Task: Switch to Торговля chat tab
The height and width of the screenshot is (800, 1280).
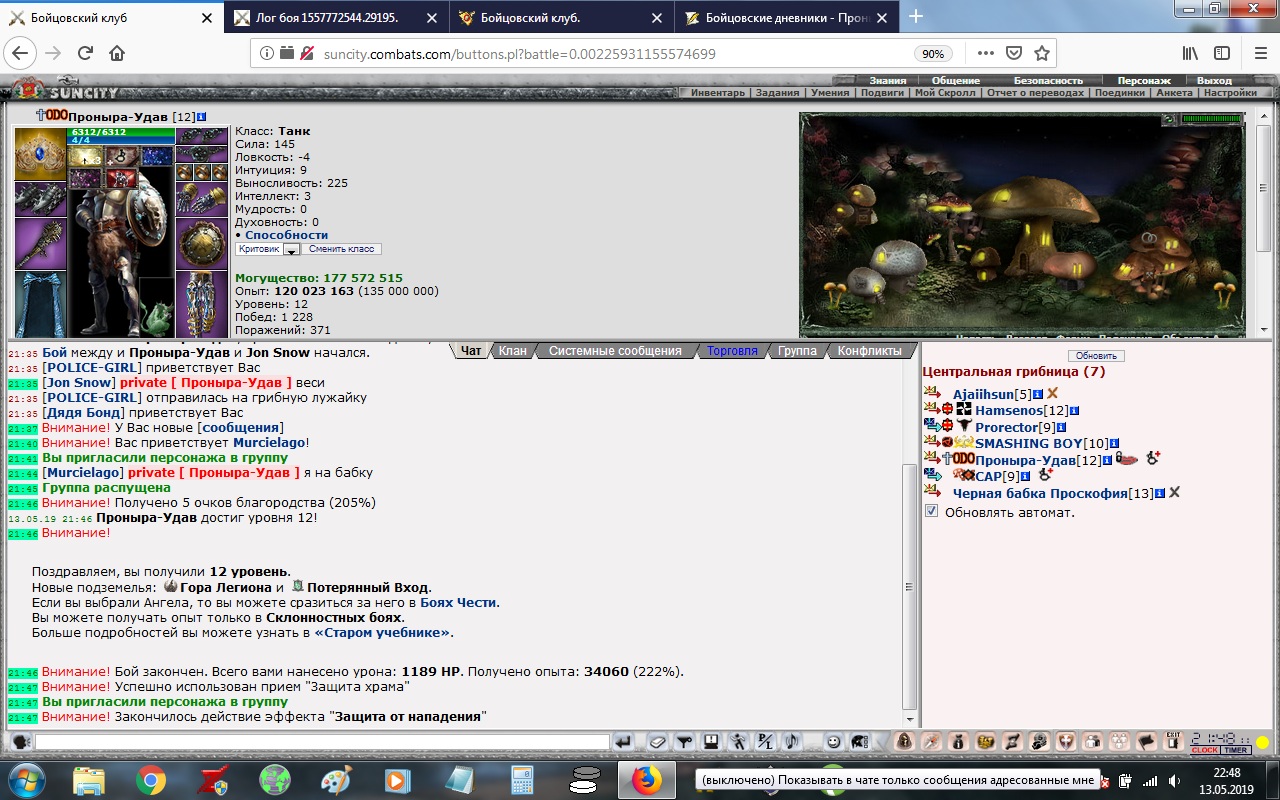Action: (732, 351)
